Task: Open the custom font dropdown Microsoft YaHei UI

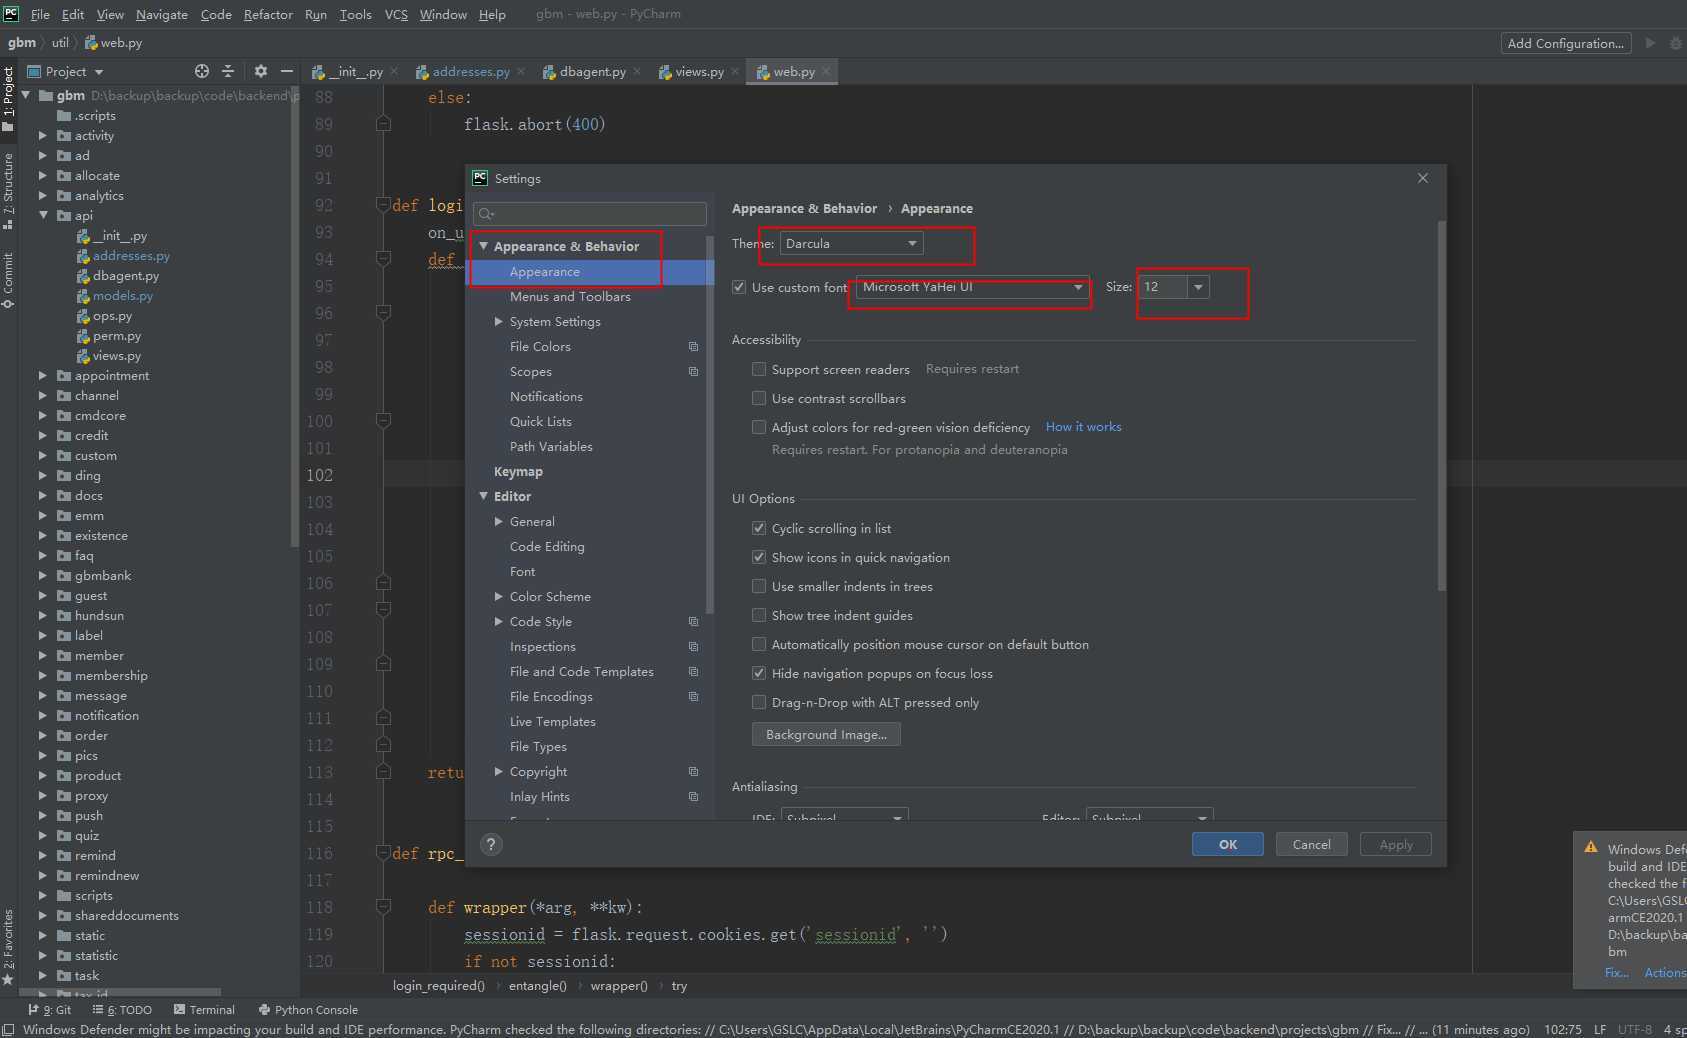Action: tap(973, 287)
